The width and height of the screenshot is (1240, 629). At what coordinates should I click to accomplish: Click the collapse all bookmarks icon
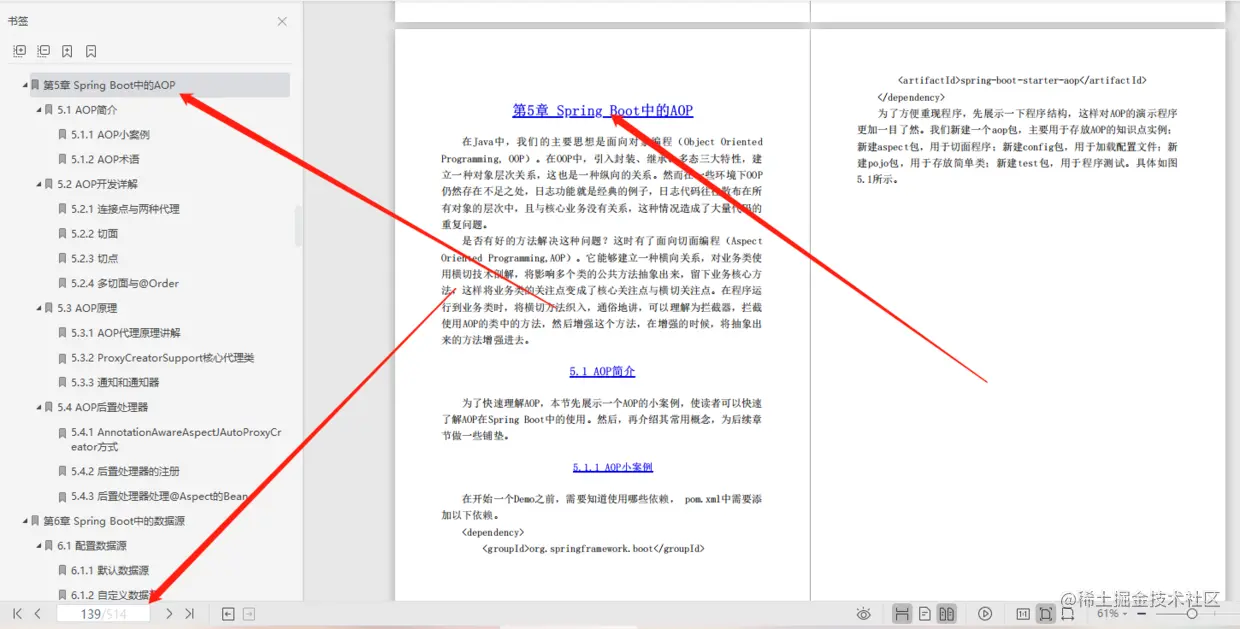[43, 51]
